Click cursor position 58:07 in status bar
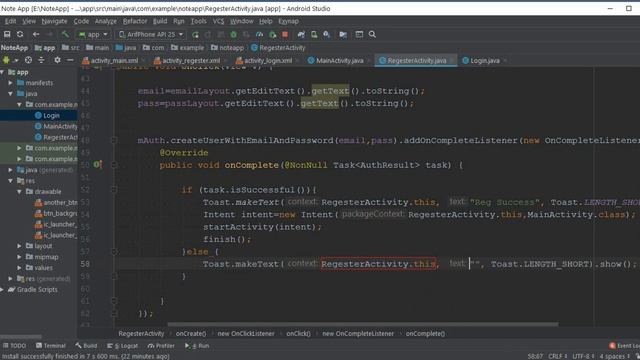This screenshot has width=640, height=360. (535, 356)
